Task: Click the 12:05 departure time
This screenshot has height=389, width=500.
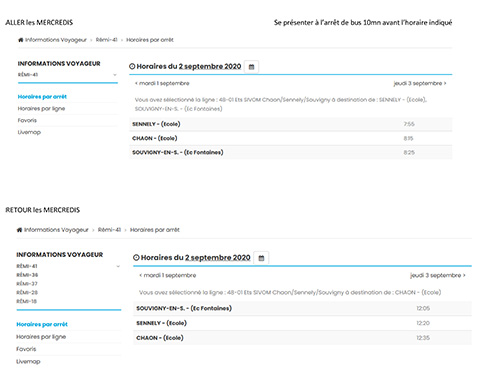Action: [x=423, y=308]
